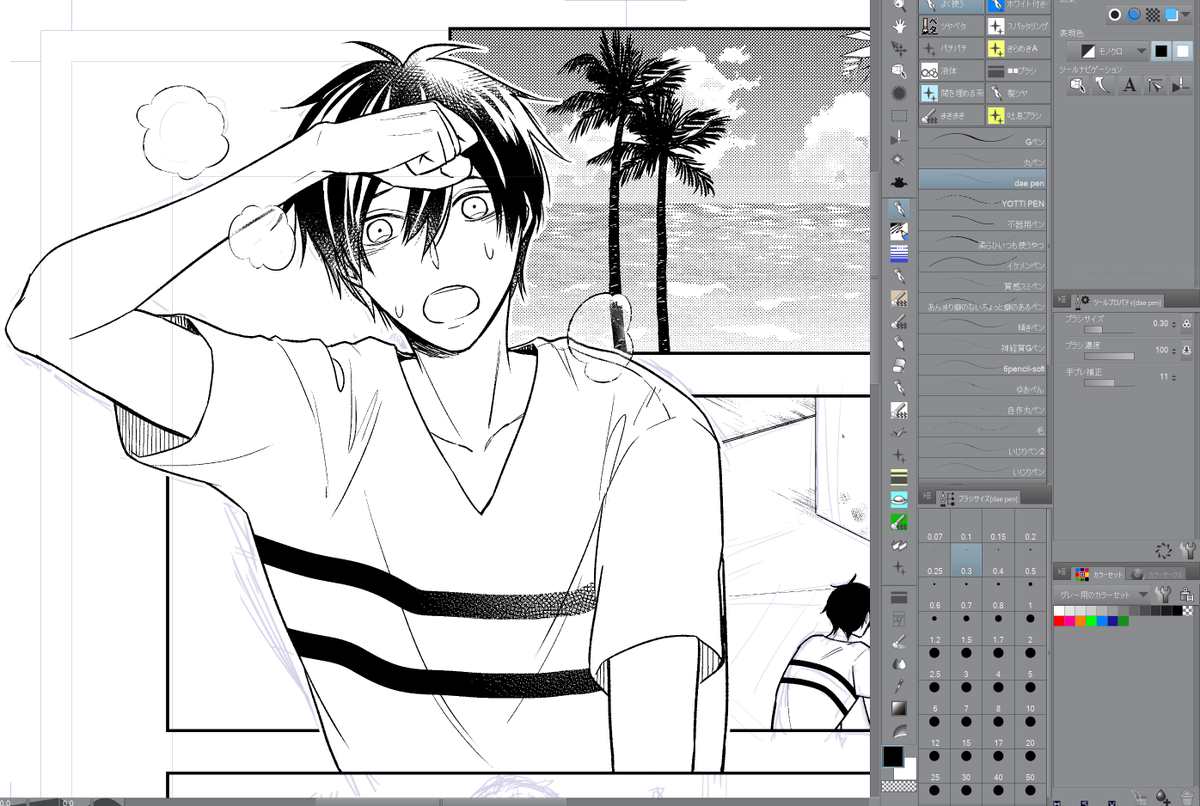
Task: Open tool property wrench settings icon
Action: coord(1187,550)
